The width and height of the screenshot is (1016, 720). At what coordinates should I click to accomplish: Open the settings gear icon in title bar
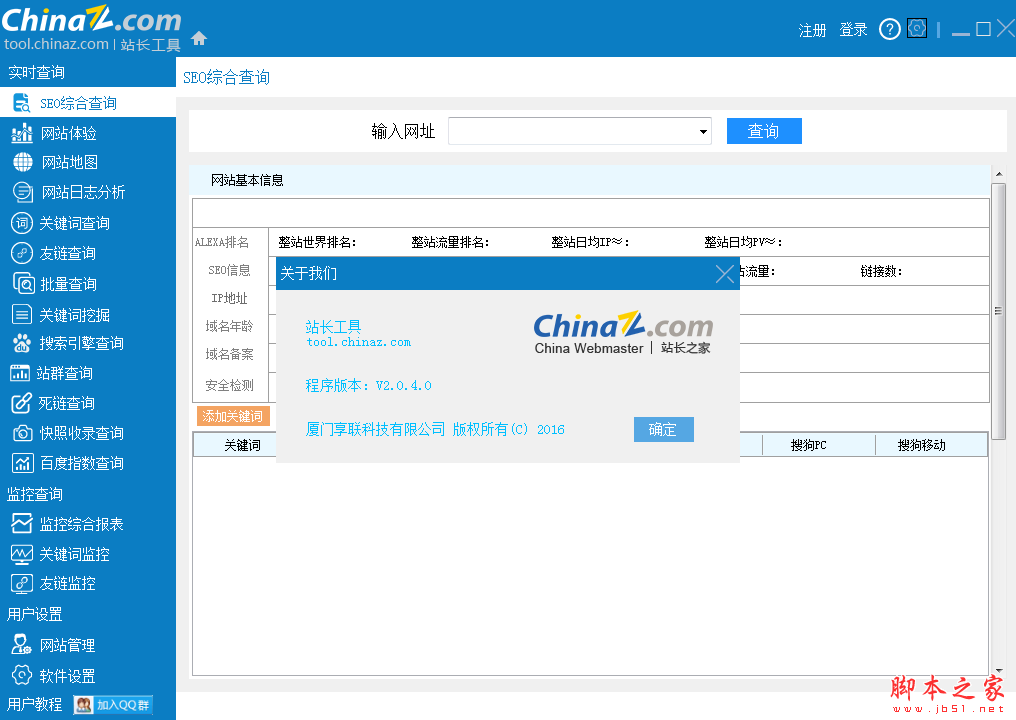[x=917, y=29]
